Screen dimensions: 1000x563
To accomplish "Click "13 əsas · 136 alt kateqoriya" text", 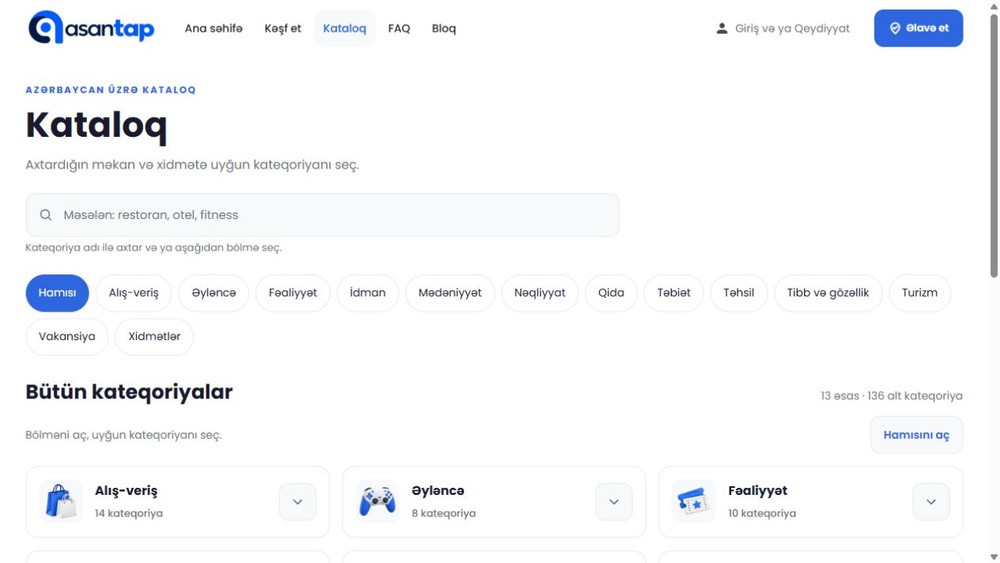I will pos(892,396).
